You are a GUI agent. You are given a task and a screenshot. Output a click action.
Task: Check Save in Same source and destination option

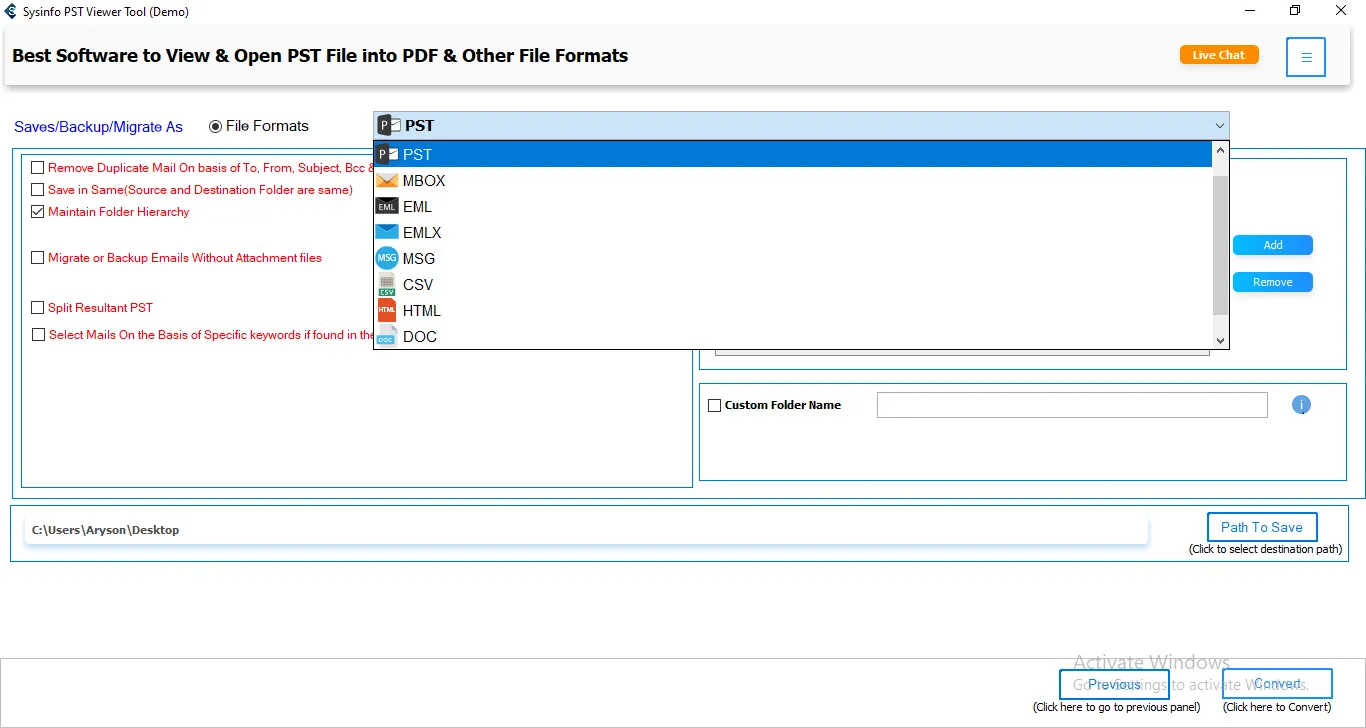tap(38, 190)
